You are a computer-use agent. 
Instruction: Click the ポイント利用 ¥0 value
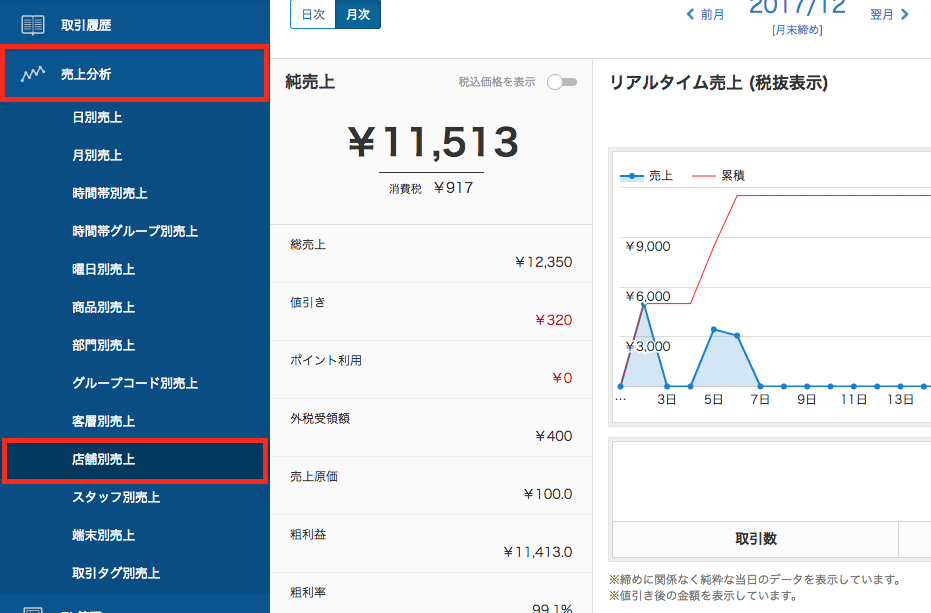[562, 378]
